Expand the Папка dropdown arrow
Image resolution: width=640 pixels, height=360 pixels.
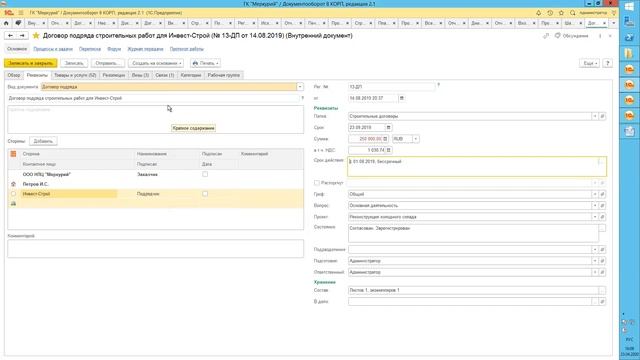pyautogui.click(x=595, y=116)
